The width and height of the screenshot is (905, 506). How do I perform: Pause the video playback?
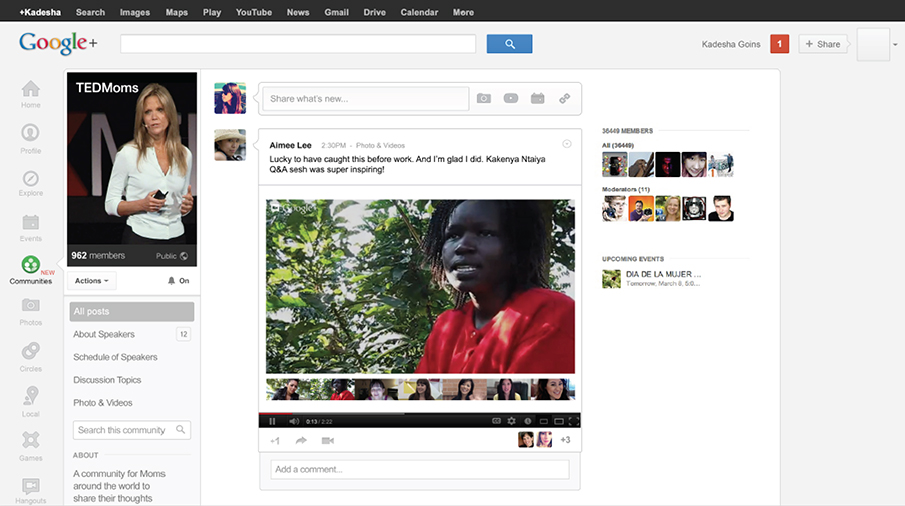(x=272, y=421)
